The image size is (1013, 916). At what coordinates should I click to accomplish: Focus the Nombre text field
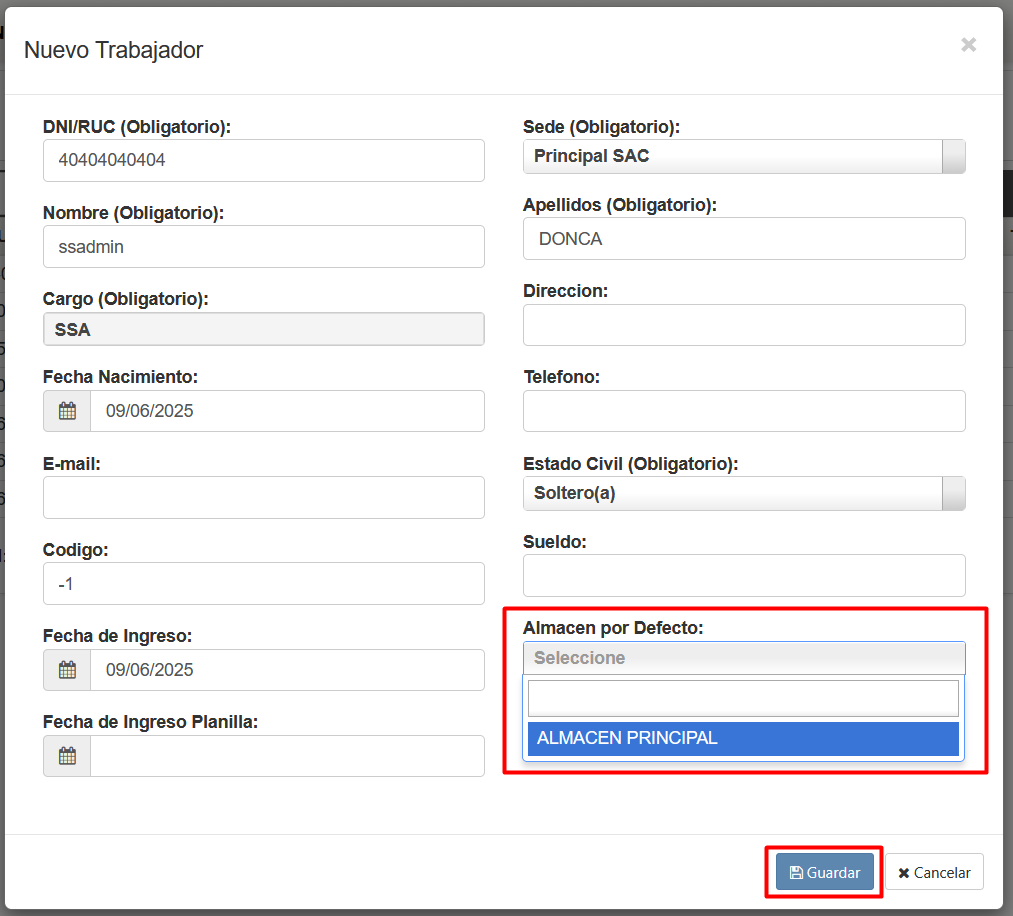[x=264, y=247]
